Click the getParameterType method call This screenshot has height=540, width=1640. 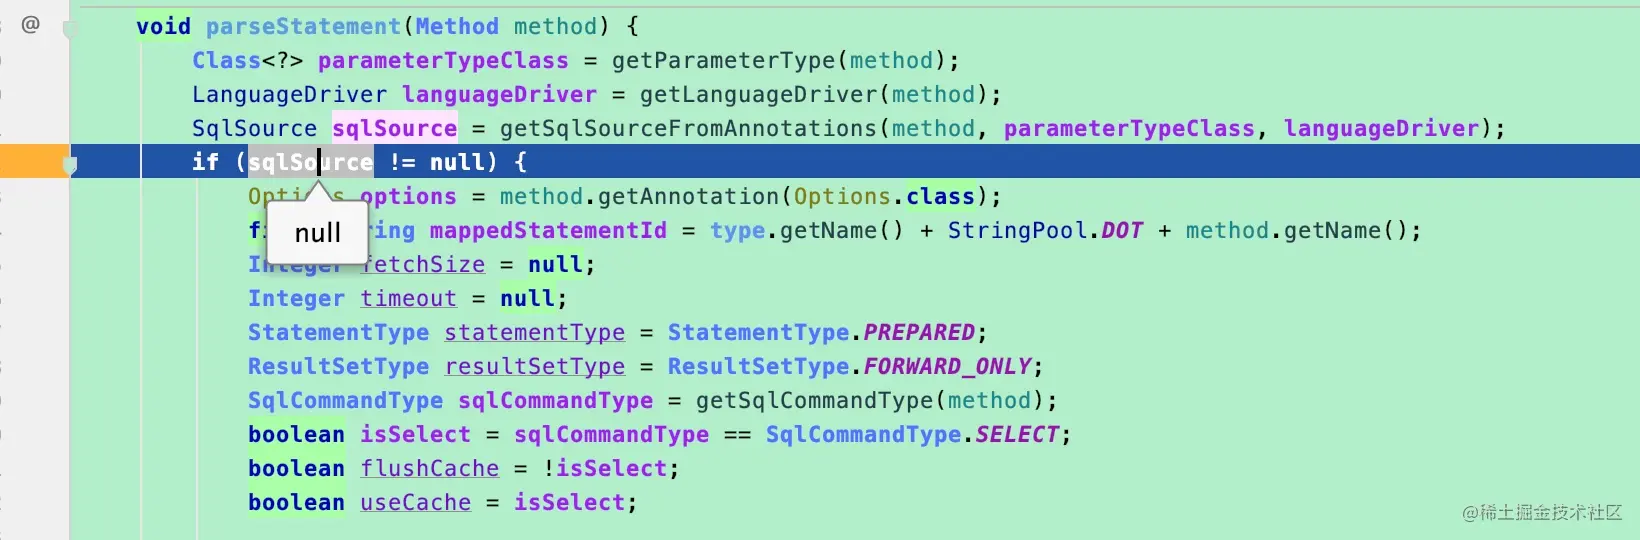coord(723,60)
